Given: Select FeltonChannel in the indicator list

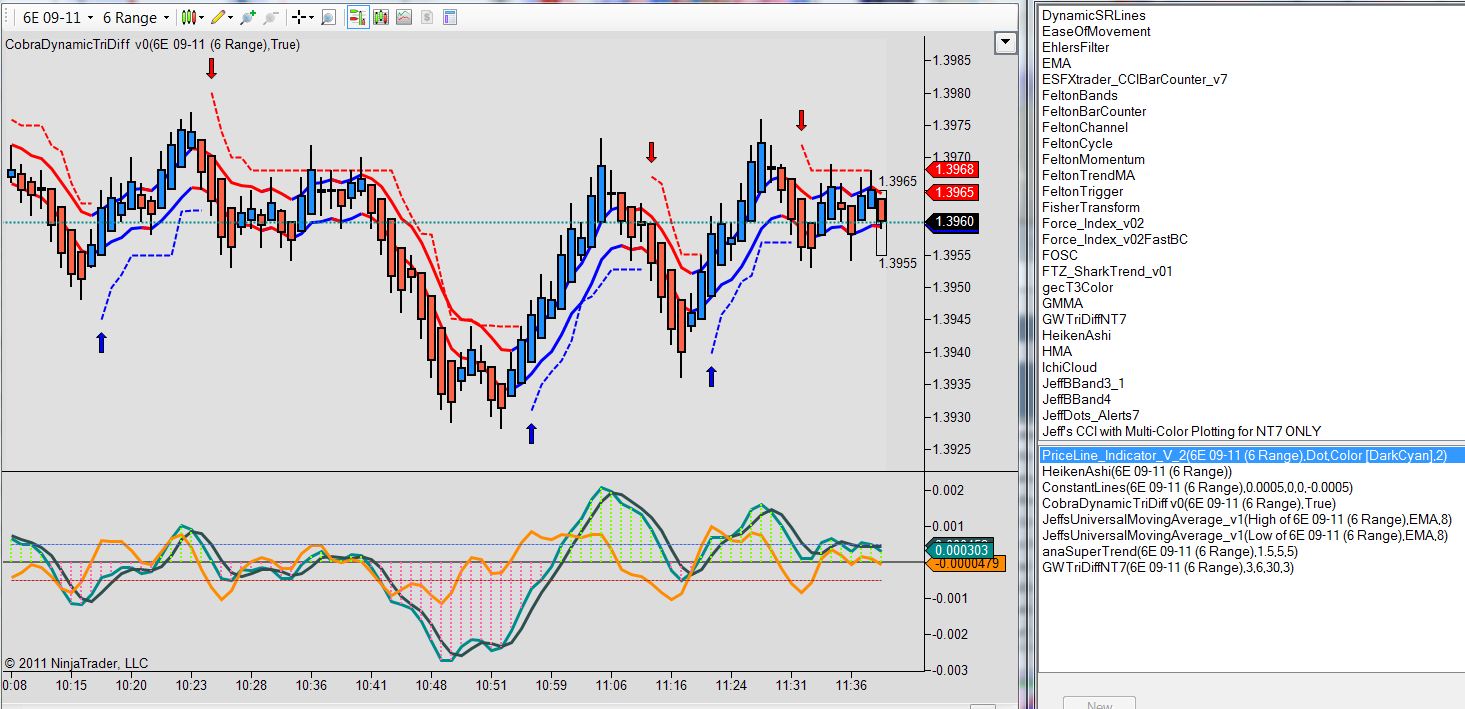Looking at the screenshot, I should coord(1085,127).
